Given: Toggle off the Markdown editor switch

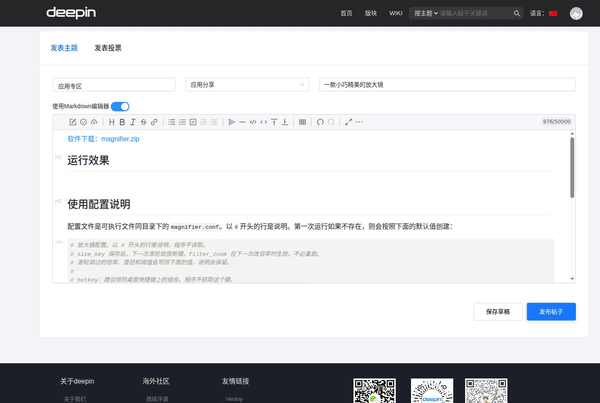Looking at the screenshot, I should point(120,106).
